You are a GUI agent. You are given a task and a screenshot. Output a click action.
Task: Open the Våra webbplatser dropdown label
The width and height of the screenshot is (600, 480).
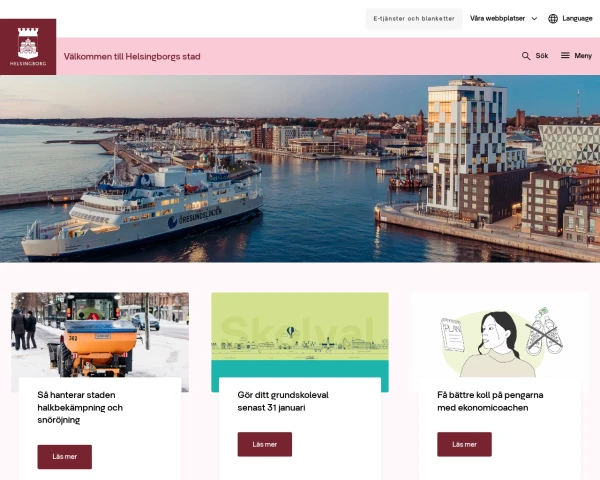click(497, 18)
